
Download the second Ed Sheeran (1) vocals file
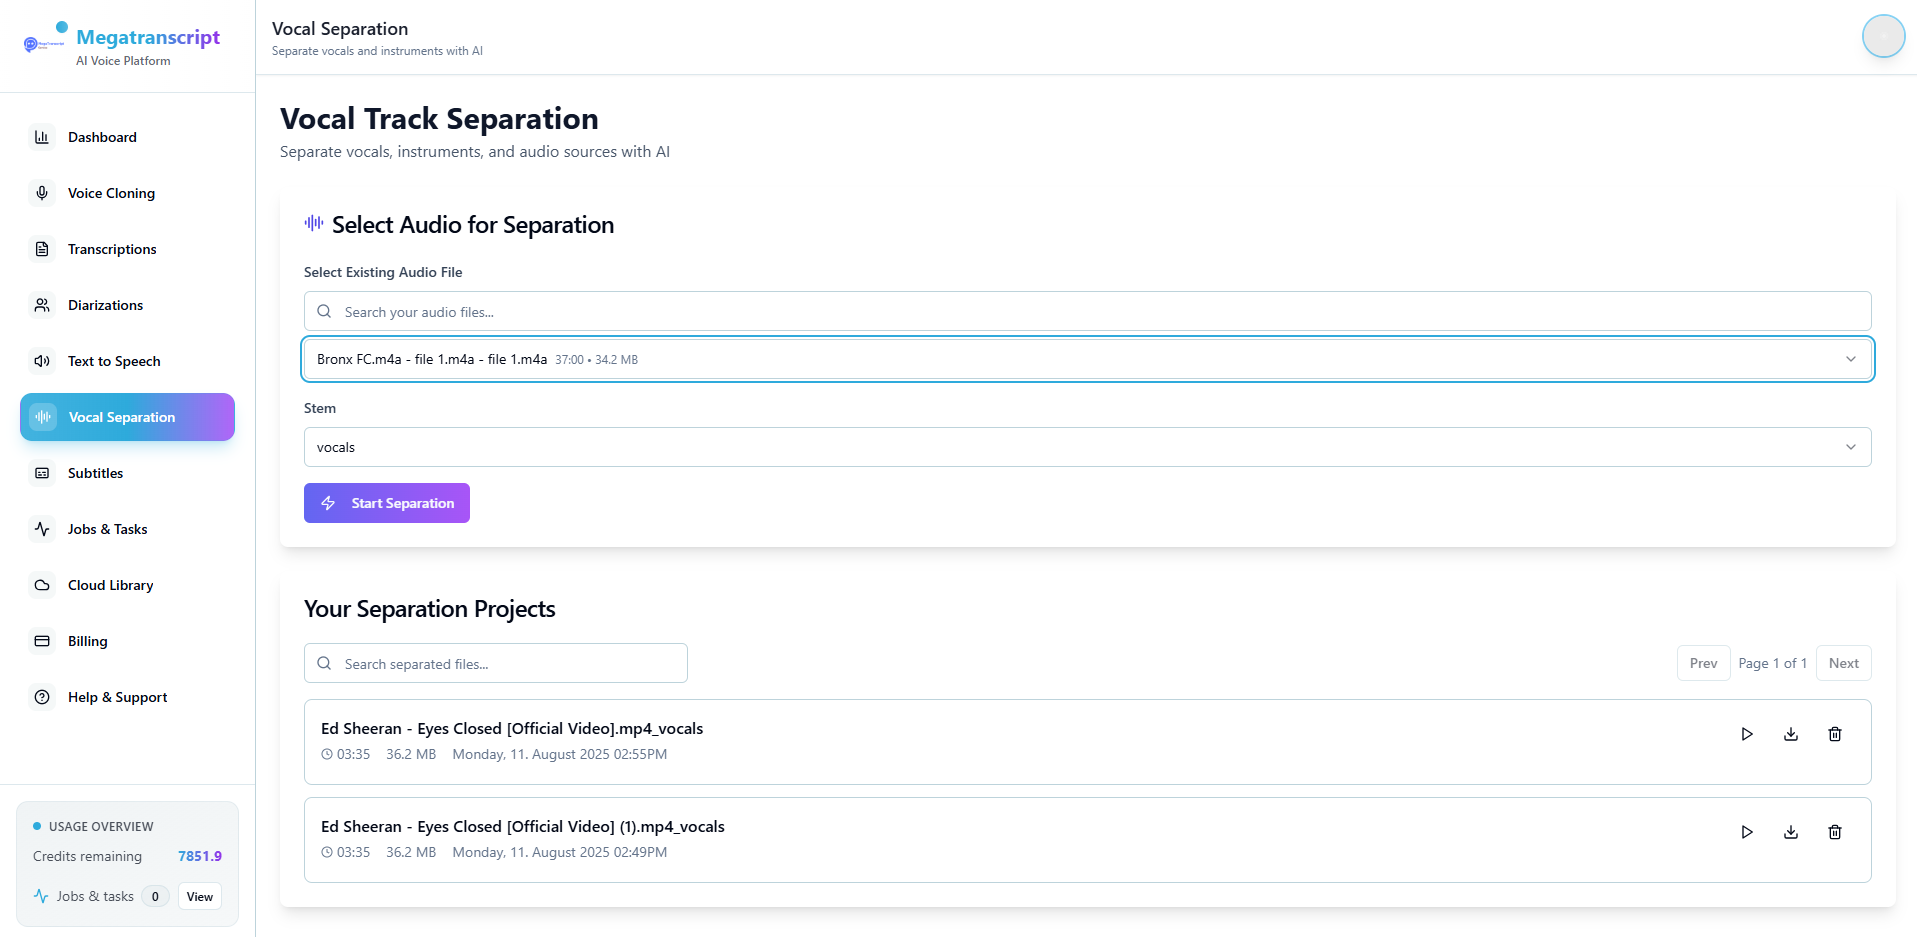click(1791, 832)
